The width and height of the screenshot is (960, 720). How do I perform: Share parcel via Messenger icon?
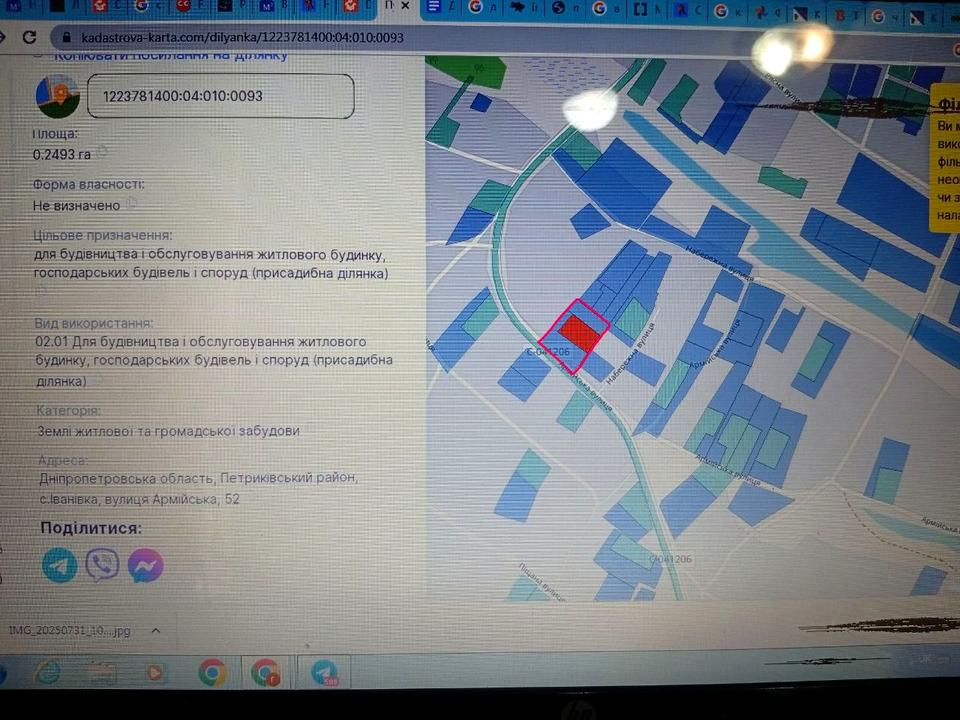pyautogui.click(x=145, y=567)
